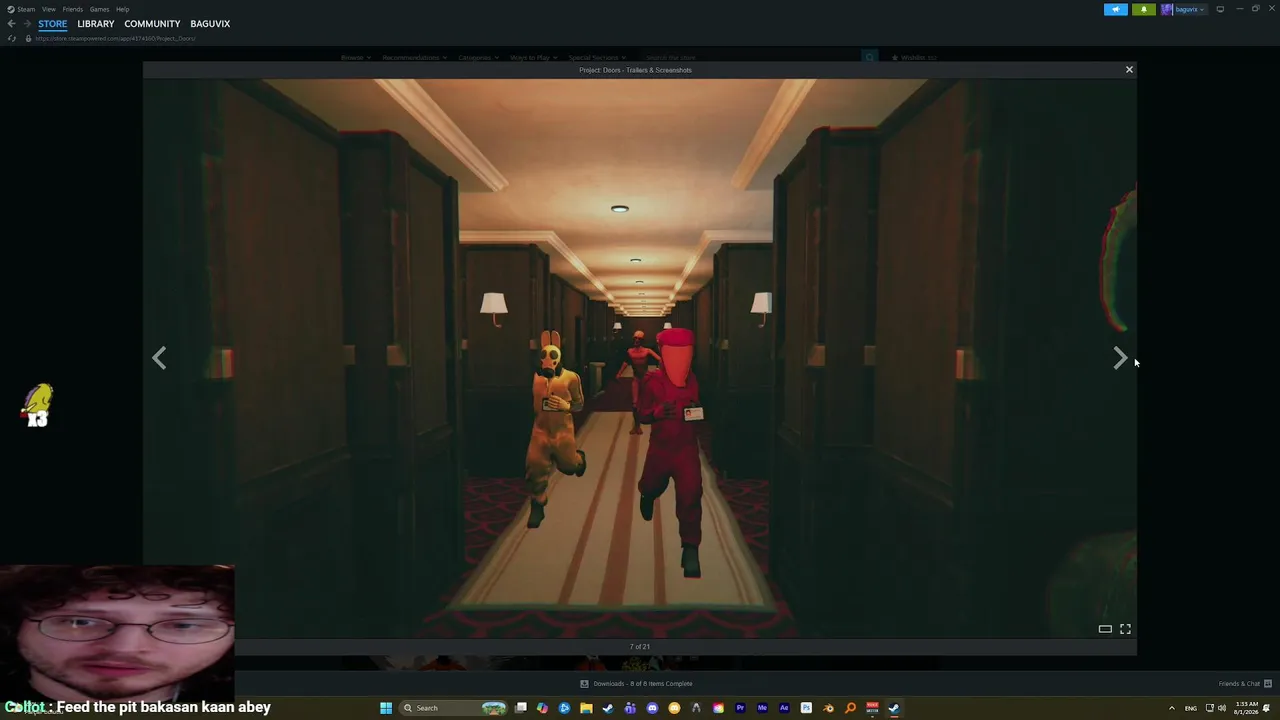Launch Premiere Pro from the taskbar
Image resolution: width=1280 pixels, height=720 pixels.
[x=740, y=708]
